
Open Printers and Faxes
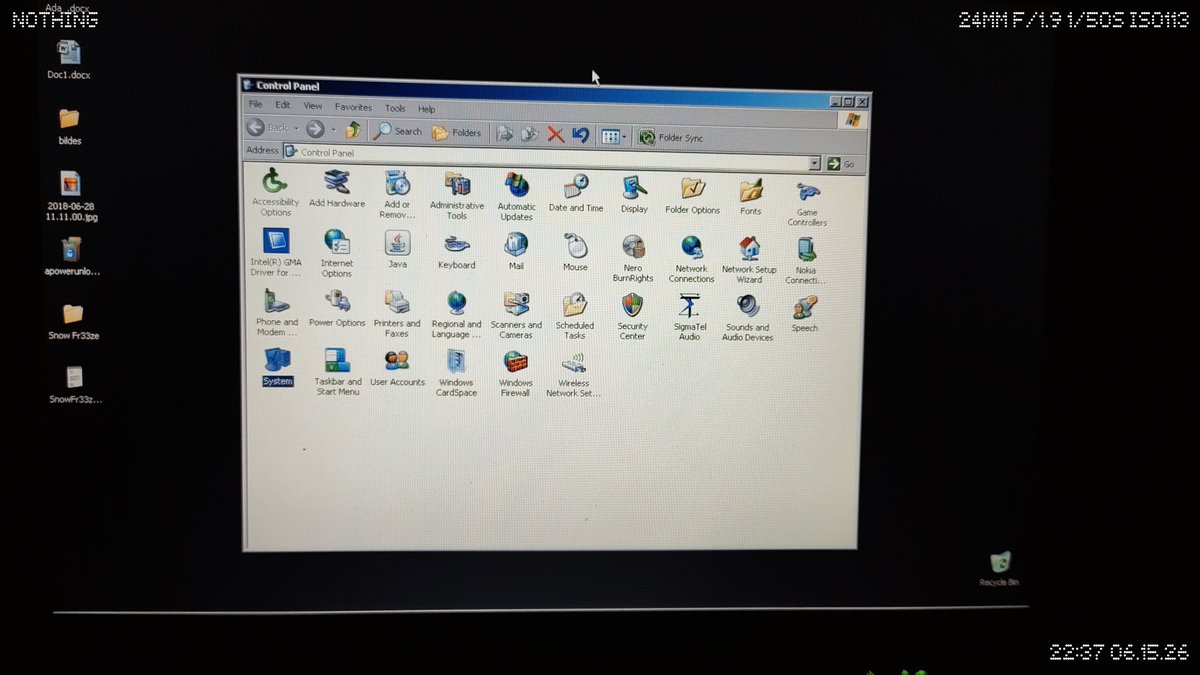[x=397, y=314]
